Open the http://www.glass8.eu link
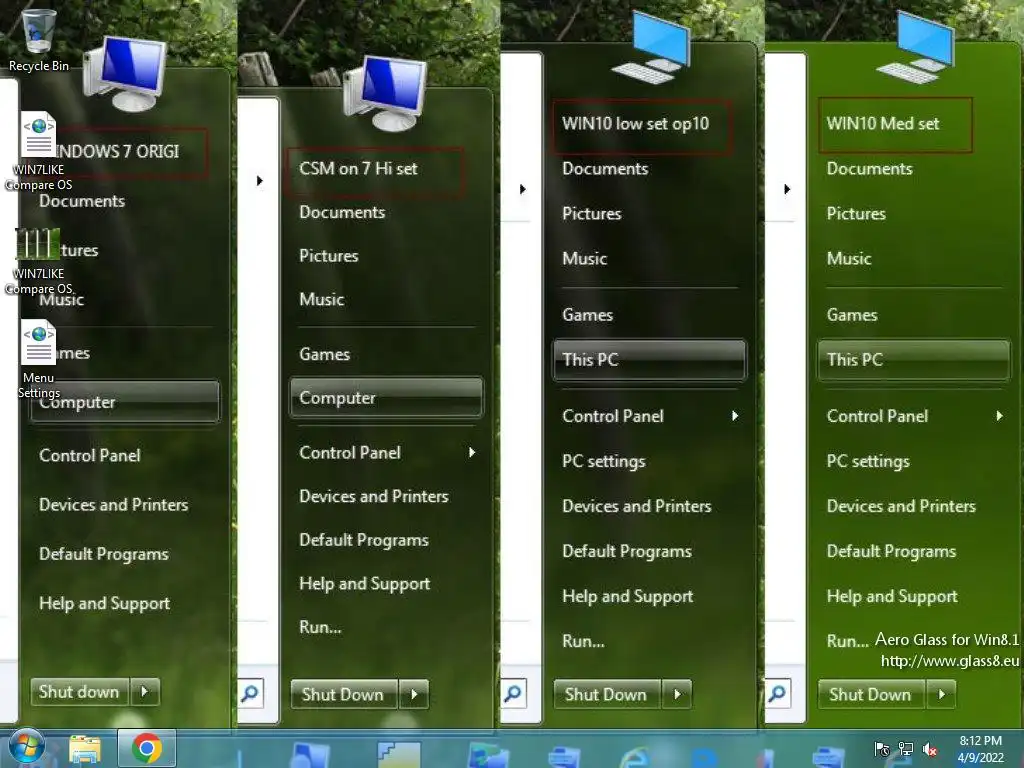The image size is (1024, 768). 950,661
